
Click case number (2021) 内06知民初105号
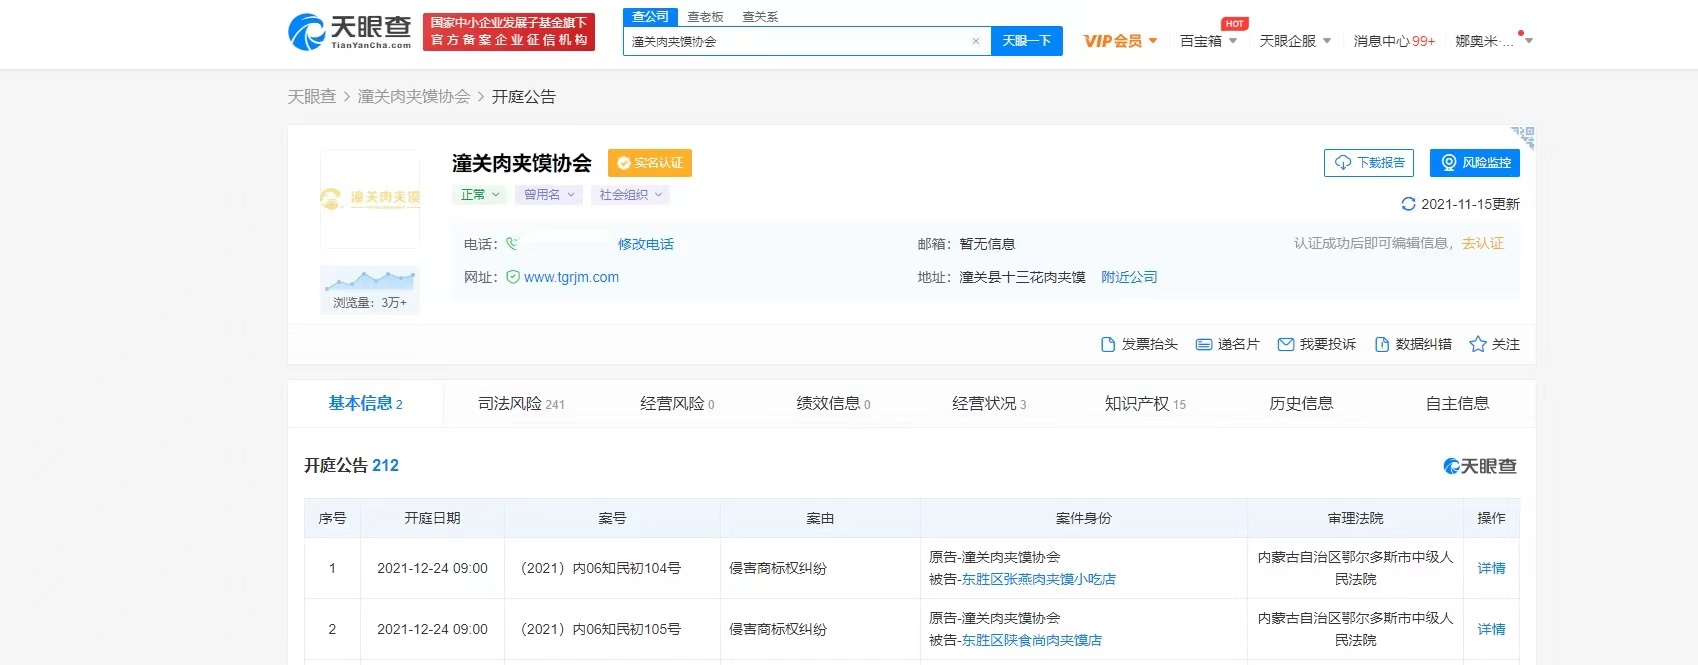click(x=601, y=629)
